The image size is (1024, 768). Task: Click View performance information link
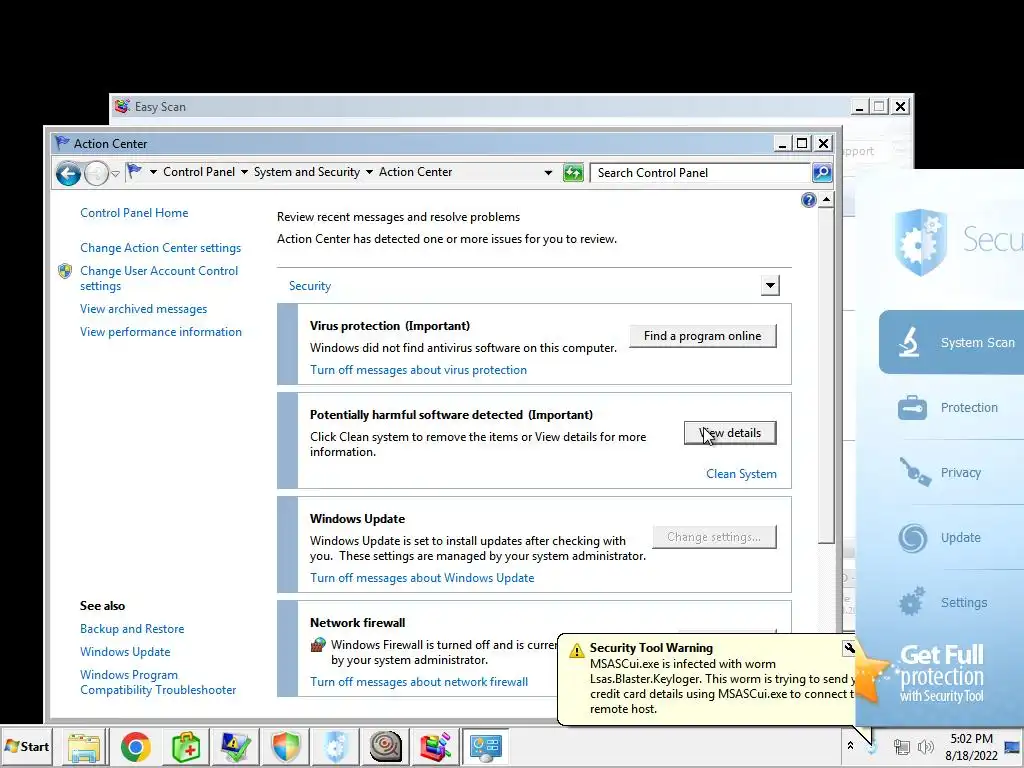(161, 332)
